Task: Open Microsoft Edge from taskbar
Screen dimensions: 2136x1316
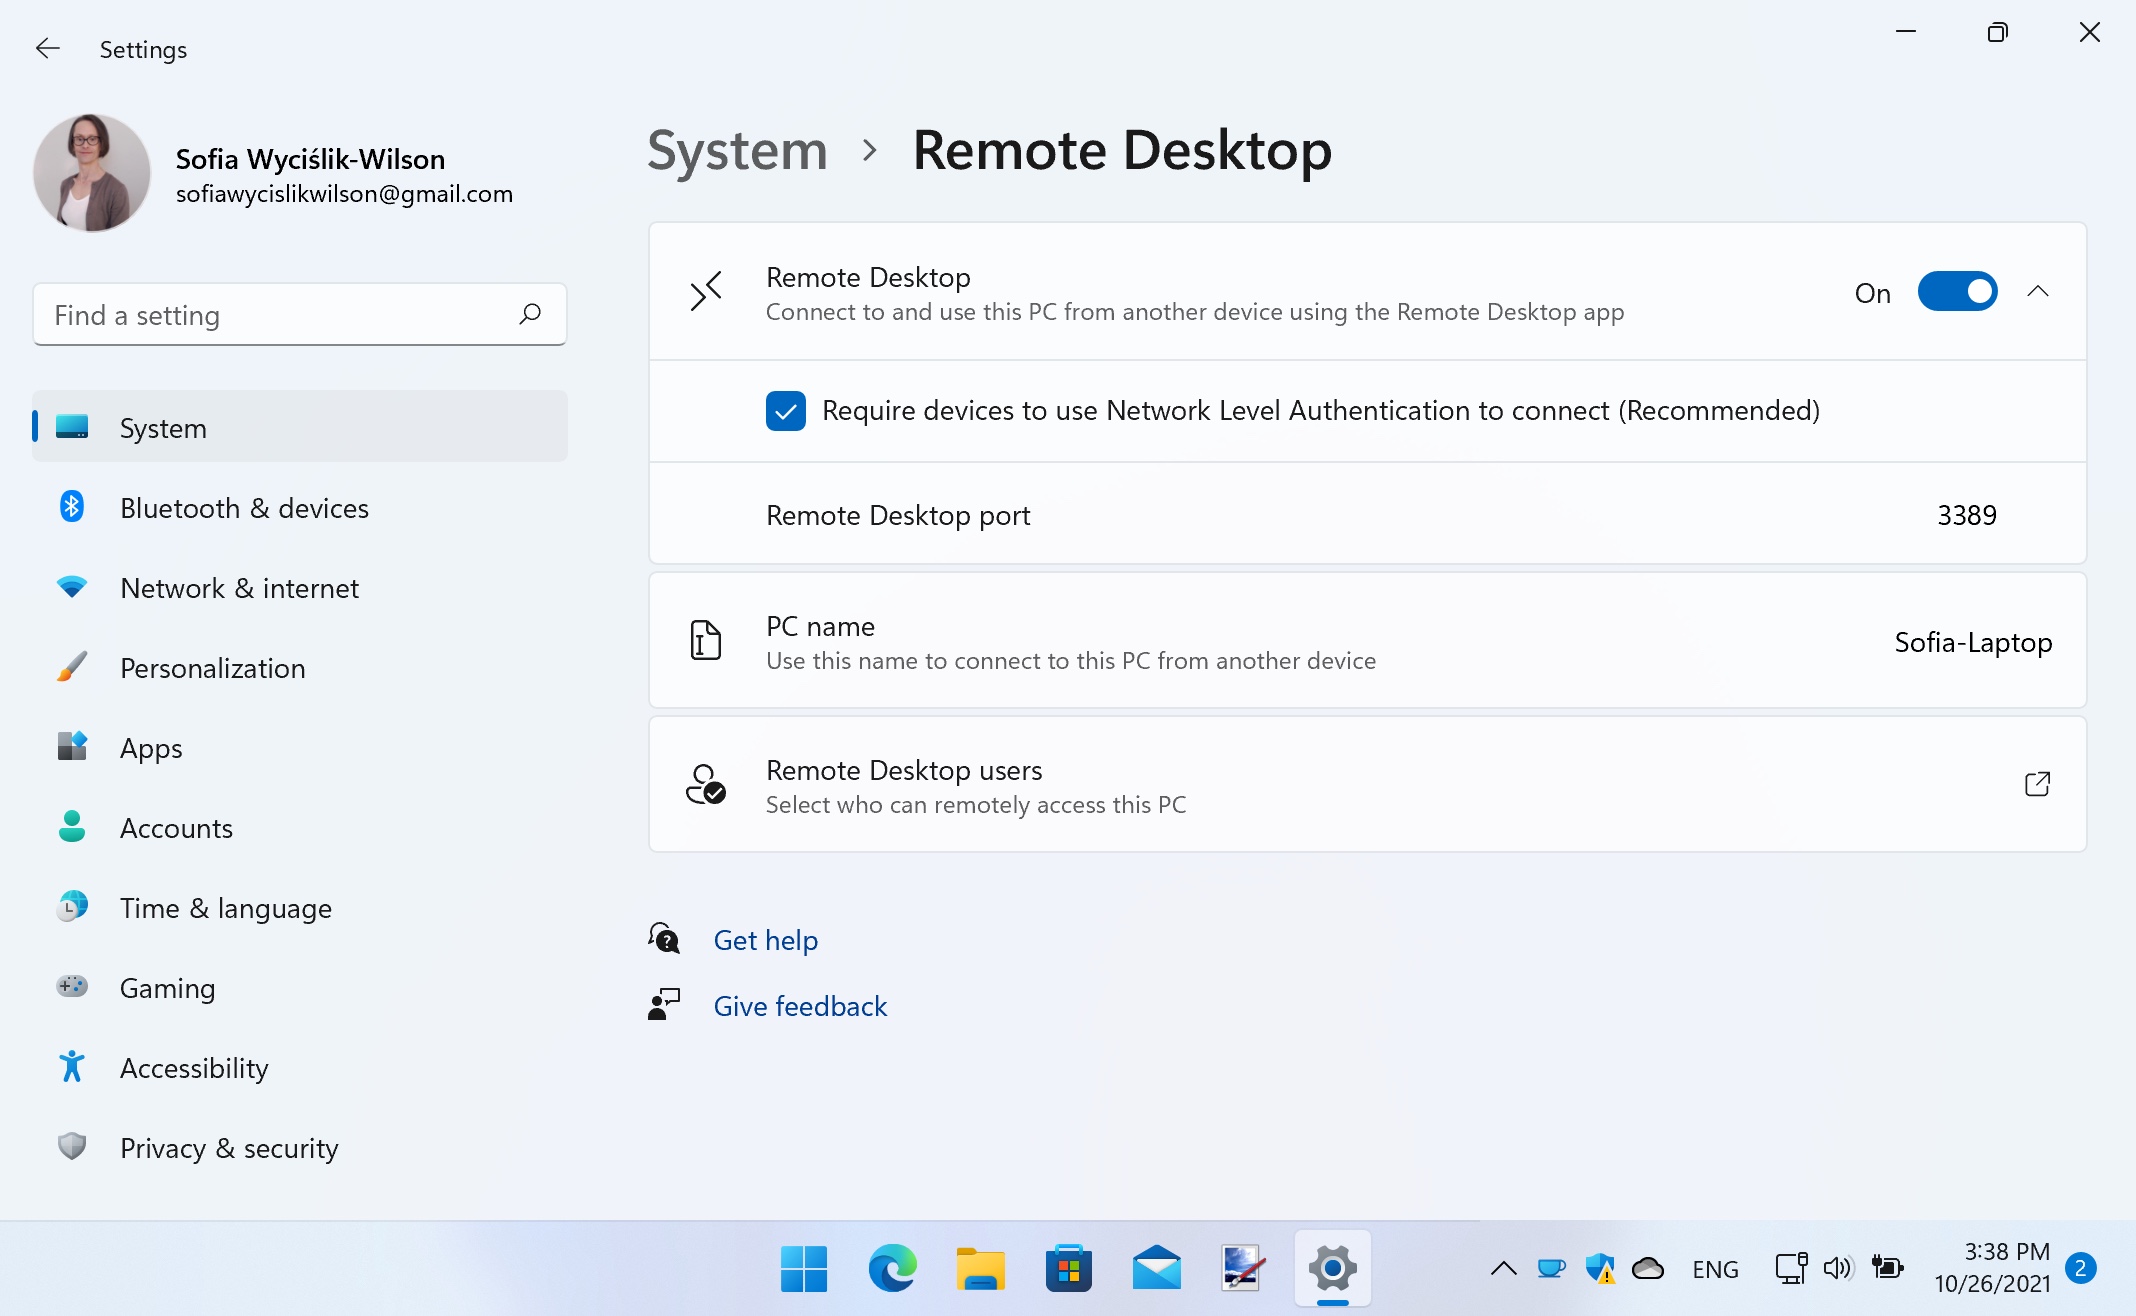Action: 893,1267
